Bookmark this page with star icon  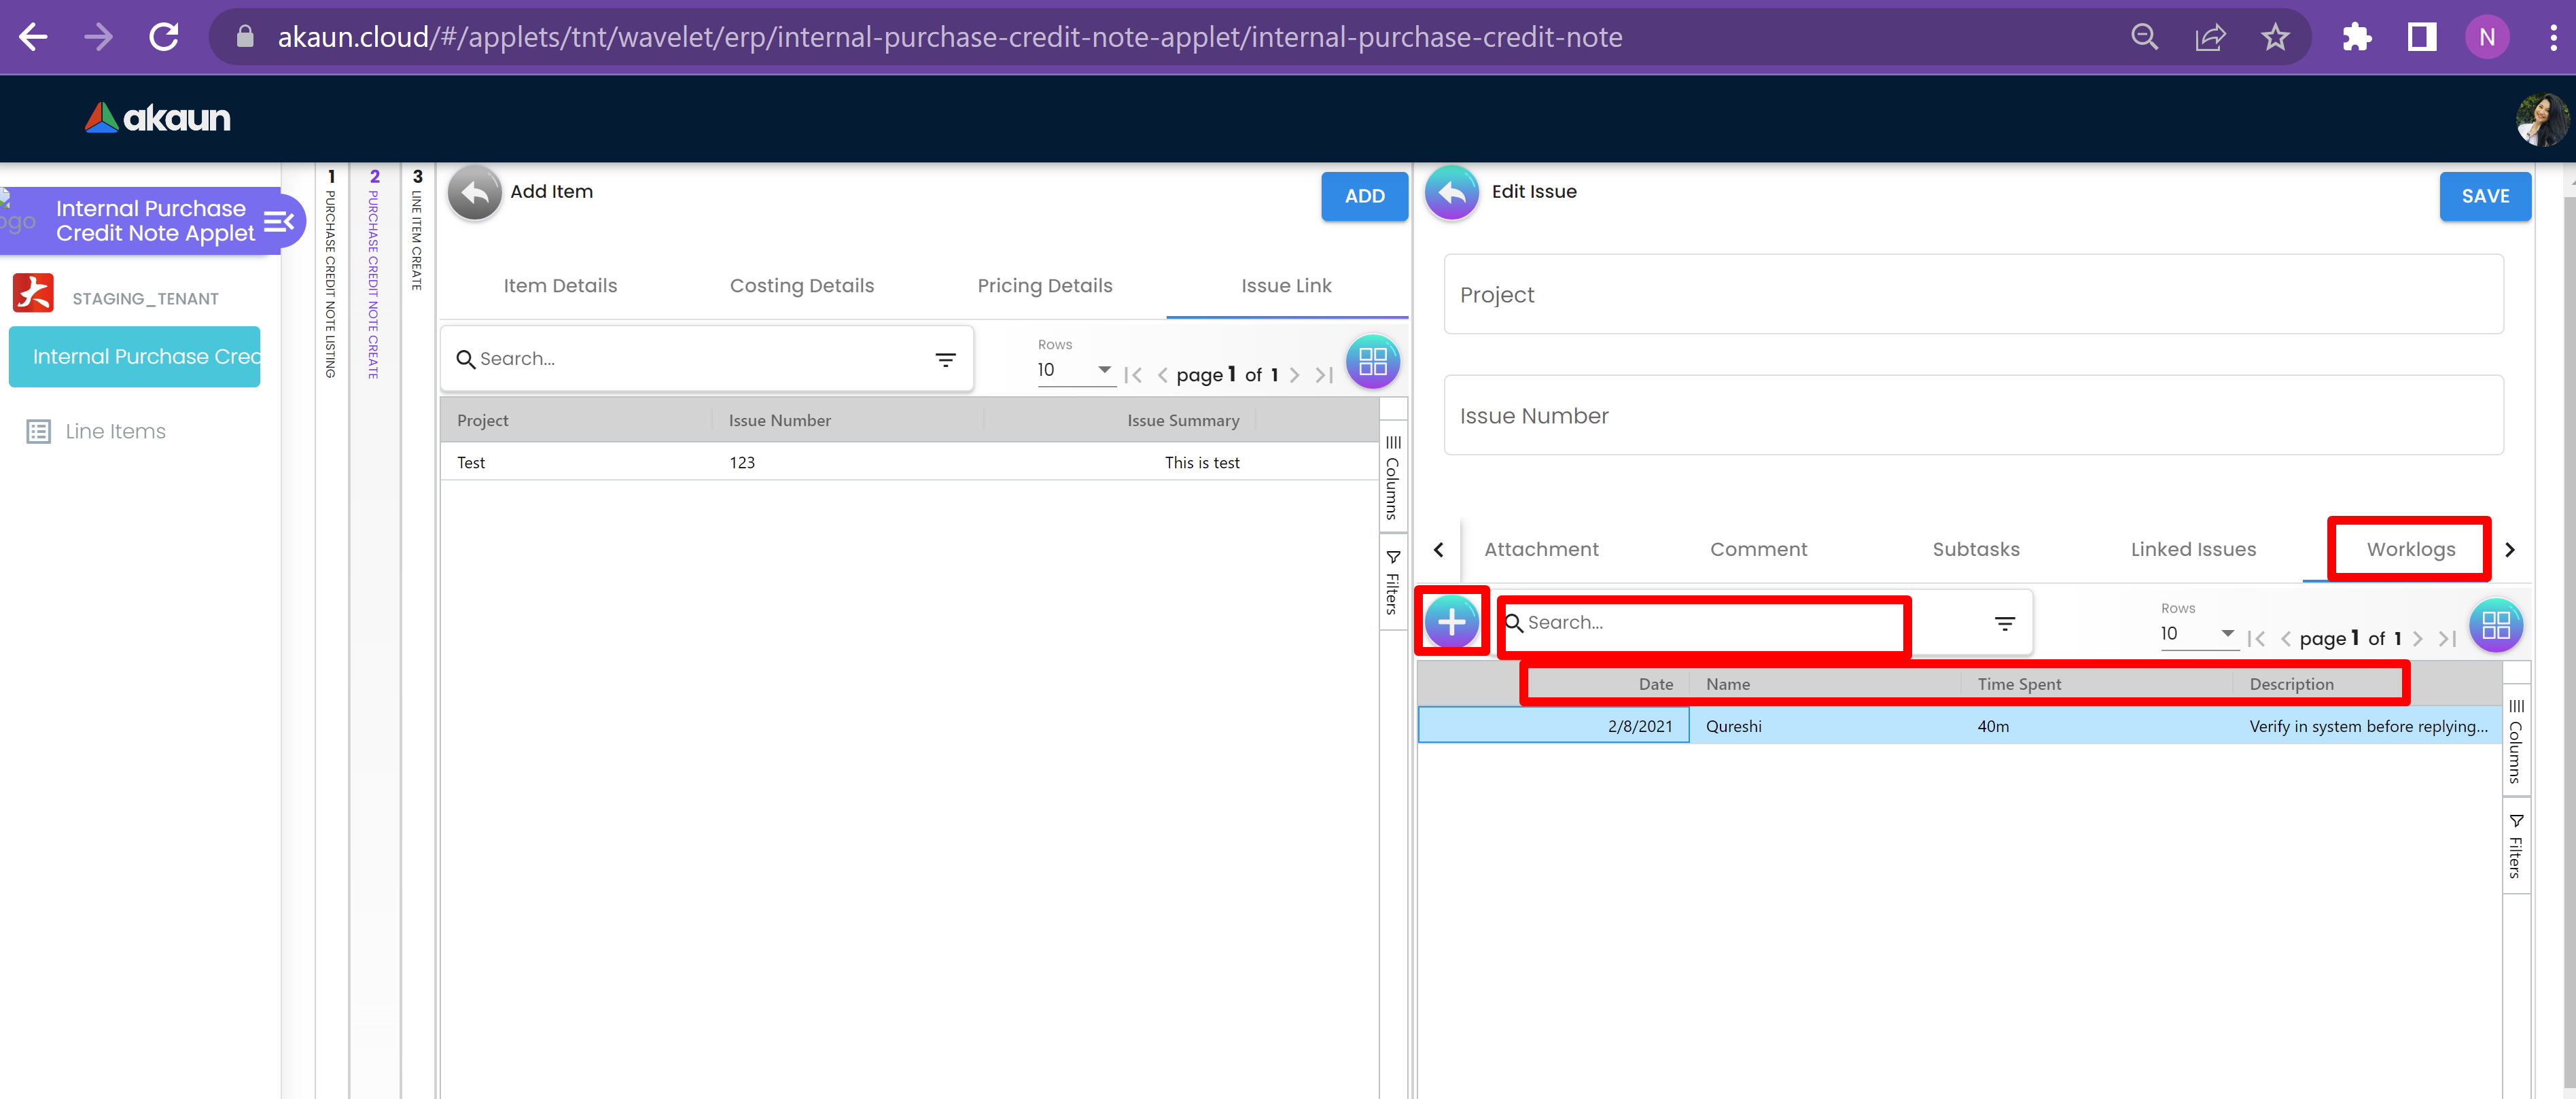pyautogui.click(x=2275, y=38)
